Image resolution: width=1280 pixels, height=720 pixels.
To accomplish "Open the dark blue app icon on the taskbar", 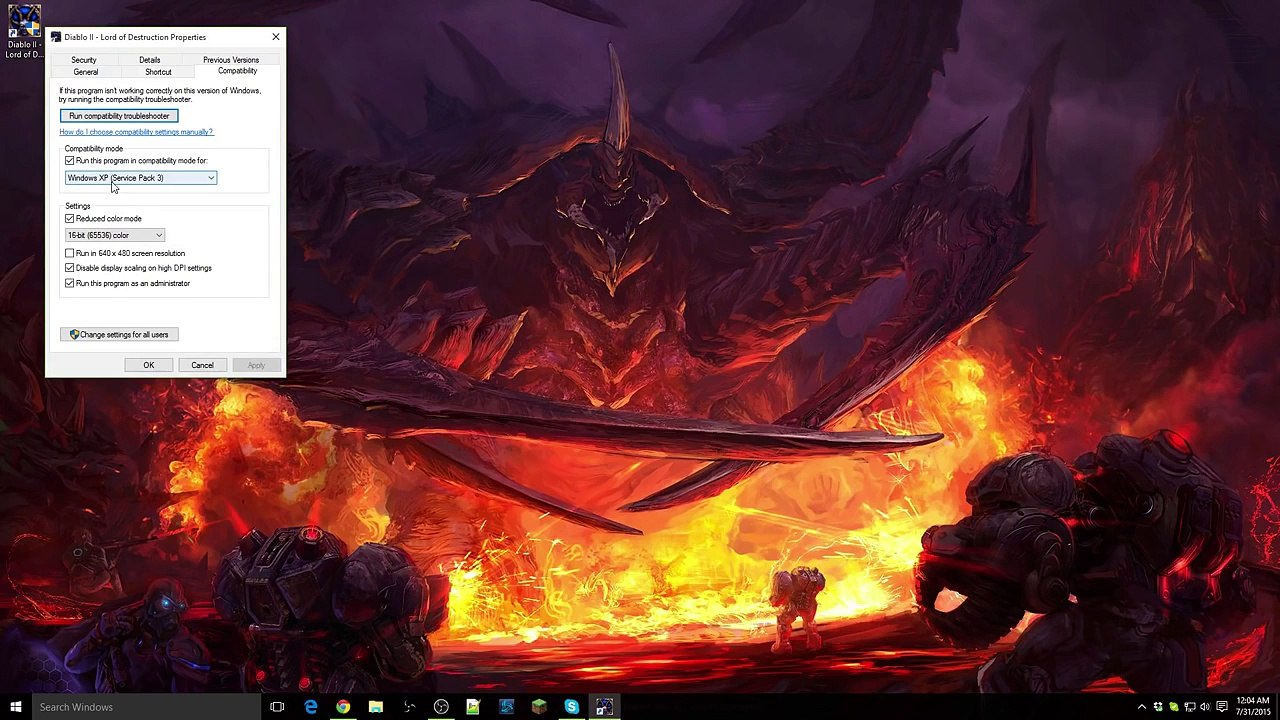I will [507, 707].
